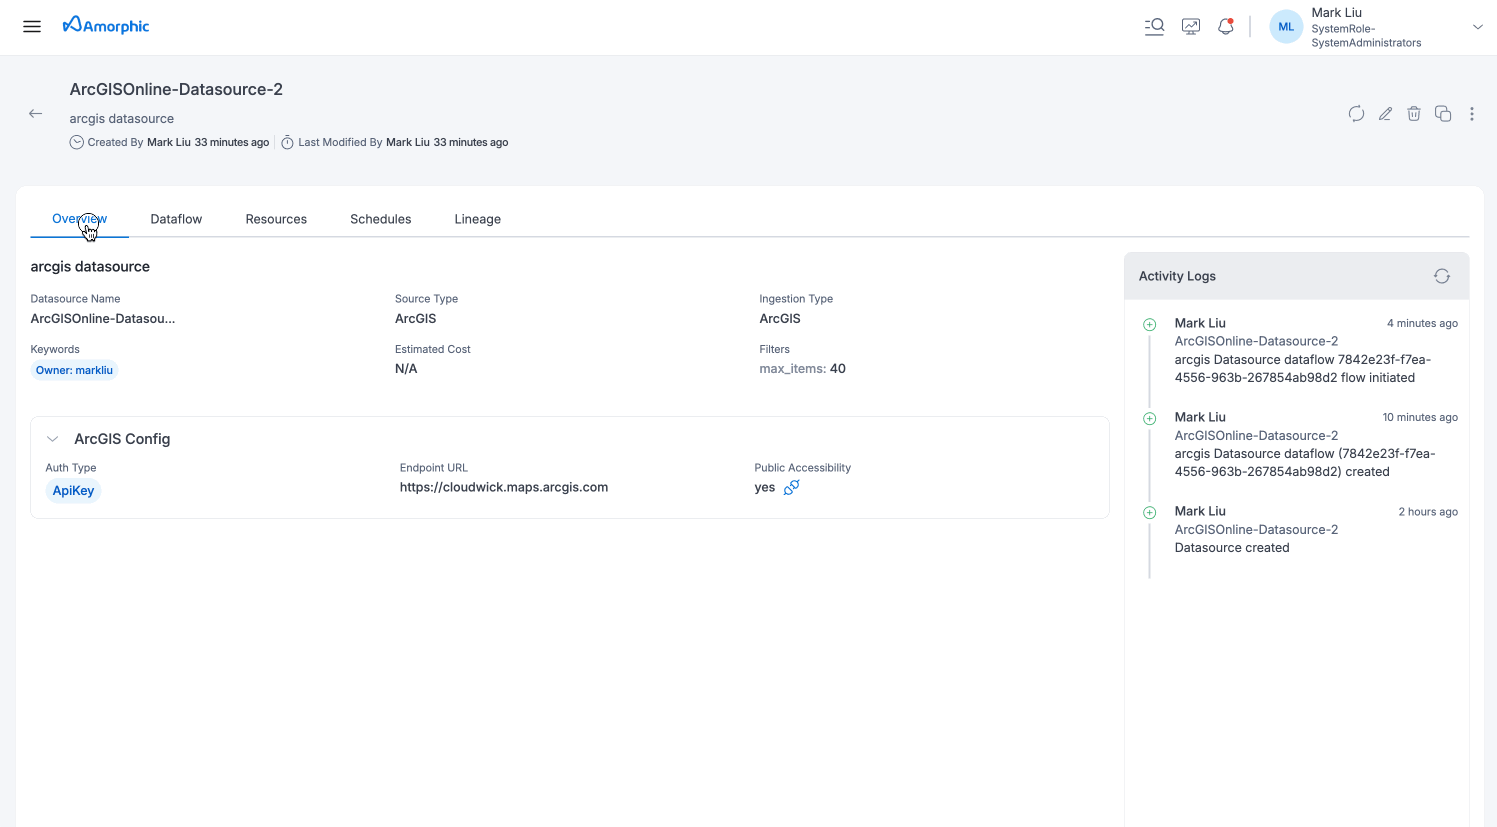Open ArcGISOnline-Datasource-2 link in Activity Logs
Screen dimensions: 1497x827
pyautogui.click(x=1256, y=340)
